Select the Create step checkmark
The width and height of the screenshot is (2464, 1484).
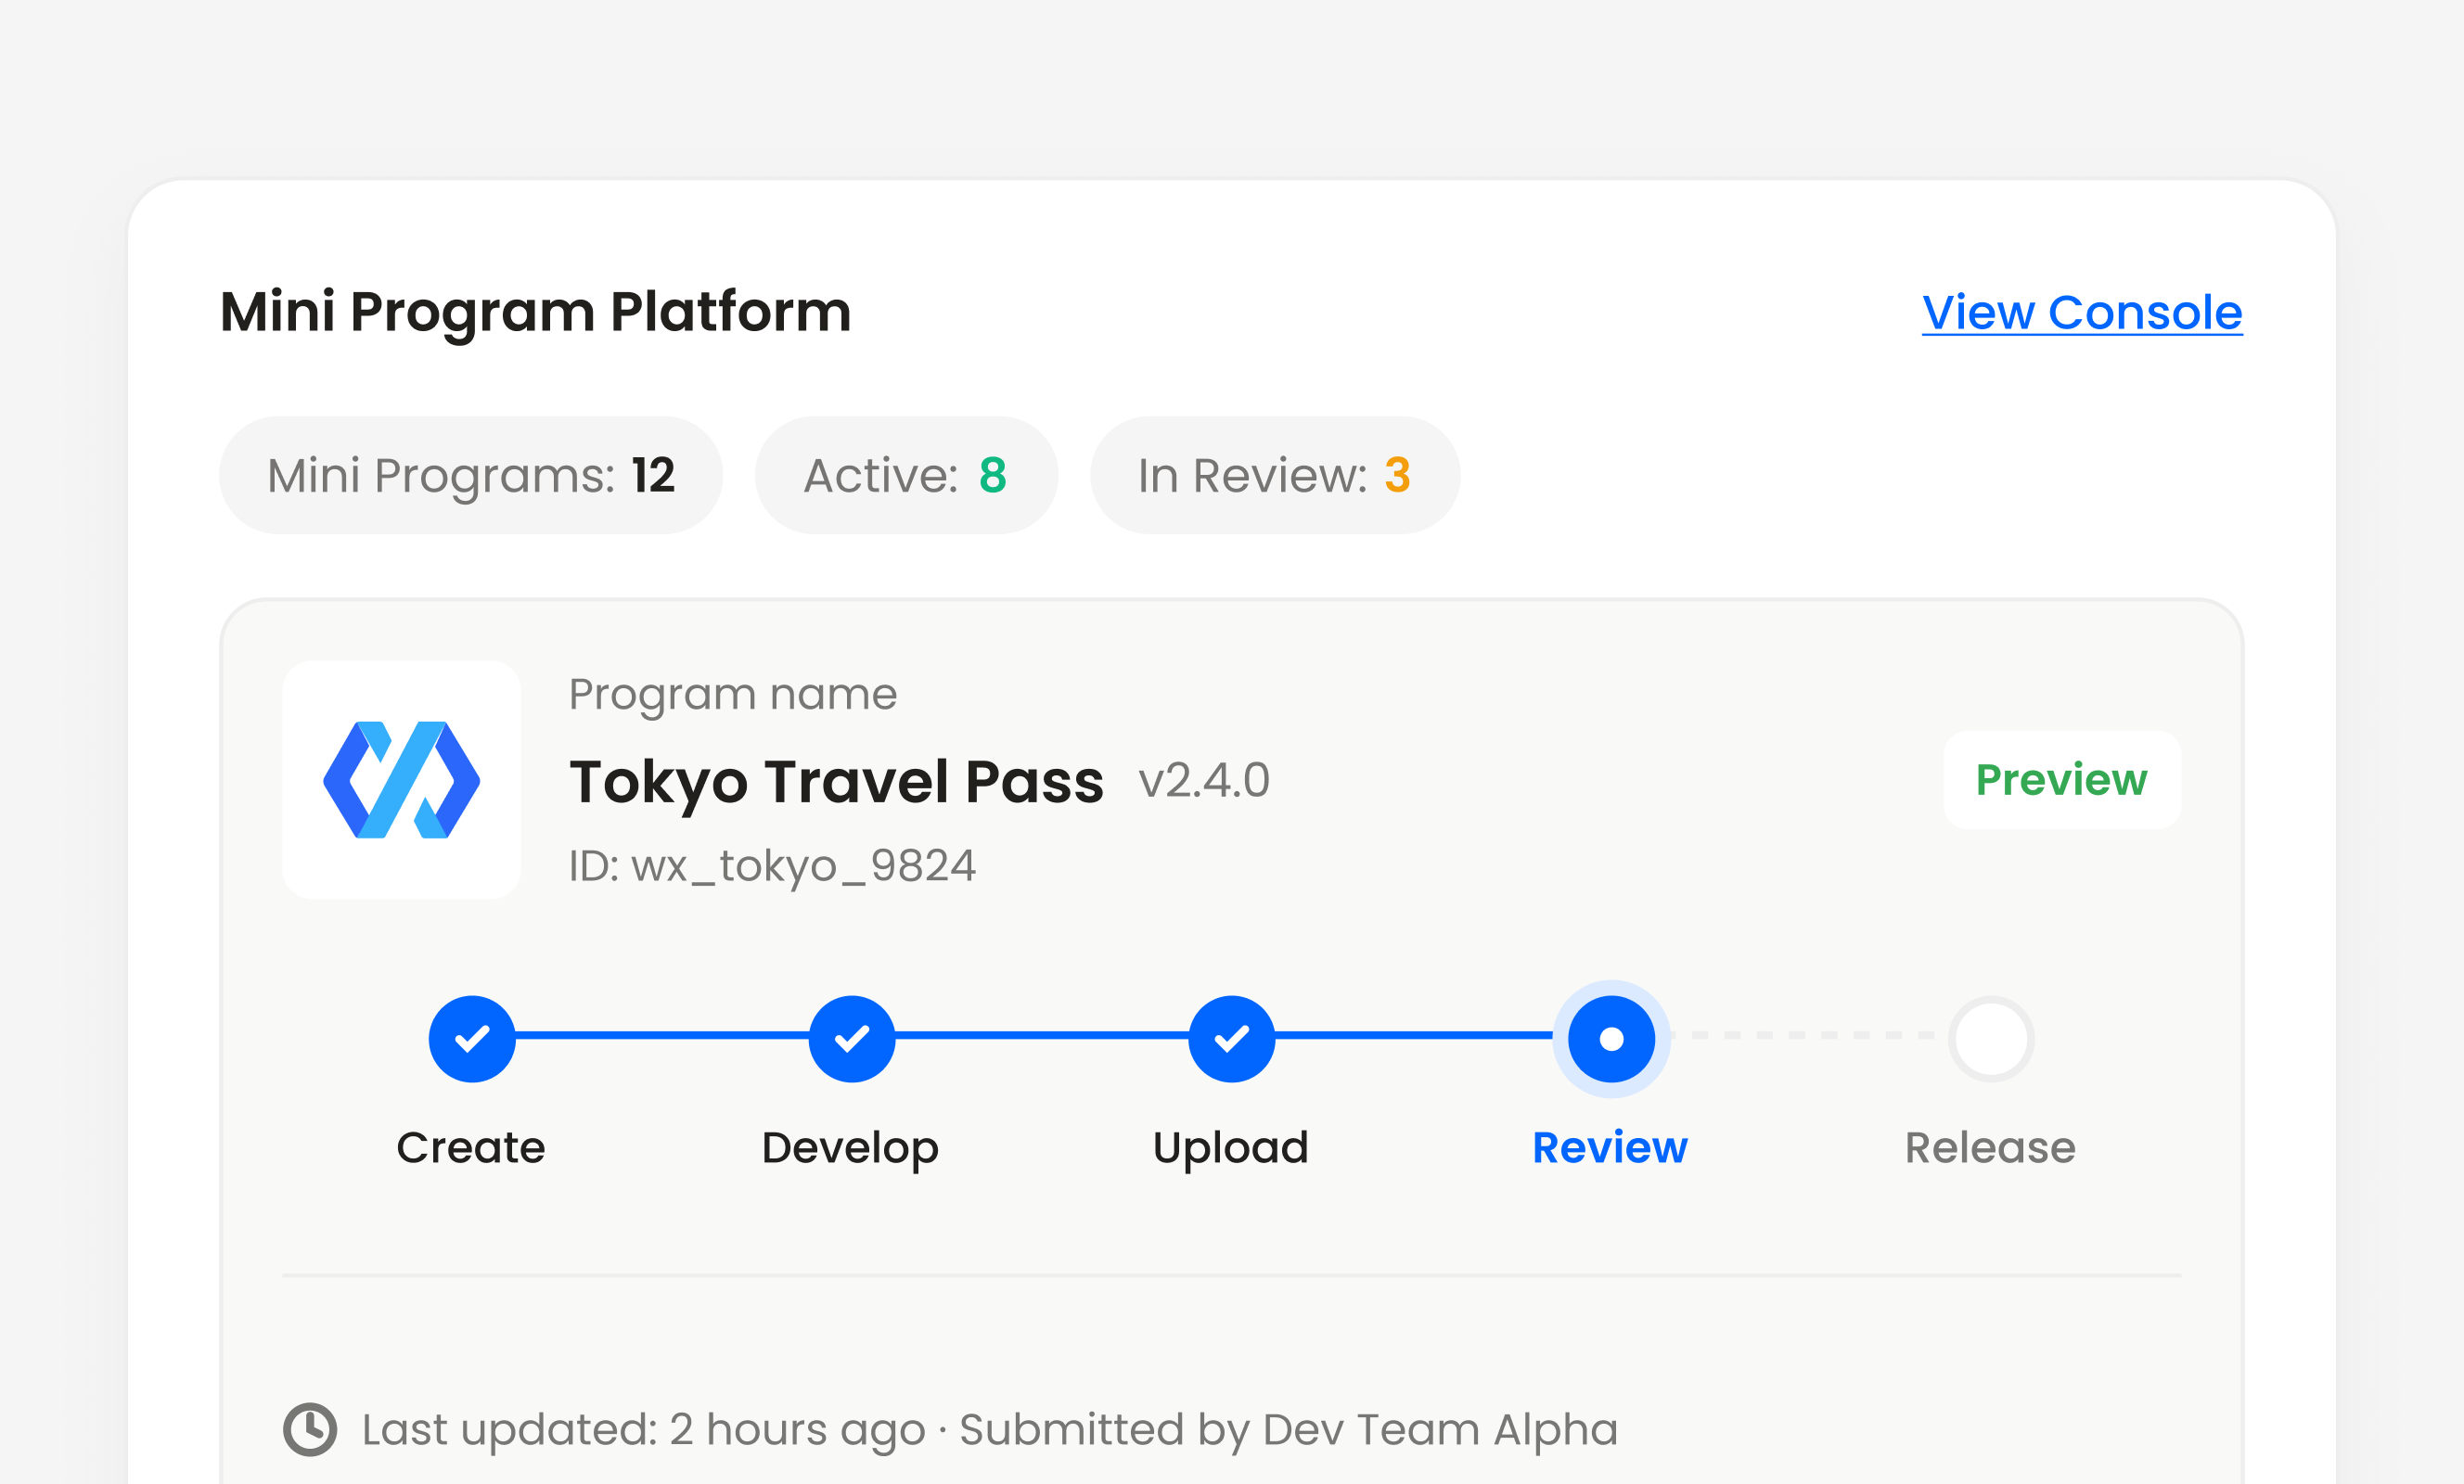[x=472, y=1039]
